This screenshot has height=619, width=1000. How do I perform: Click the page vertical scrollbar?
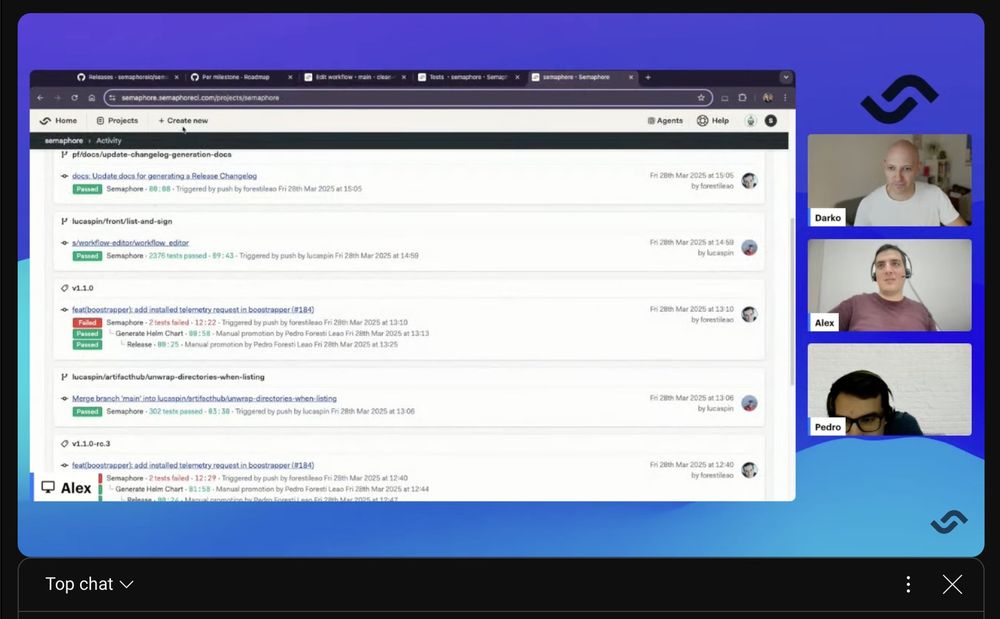(791, 301)
